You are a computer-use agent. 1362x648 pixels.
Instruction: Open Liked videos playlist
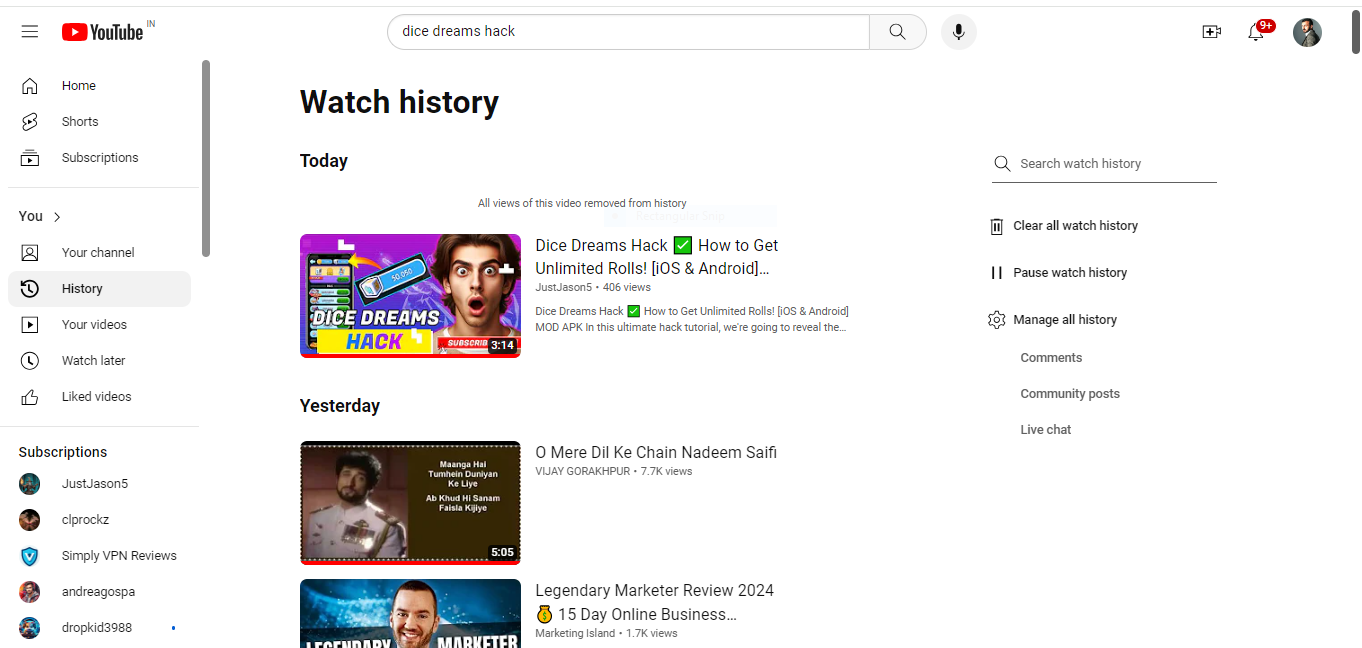coord(99,397)
